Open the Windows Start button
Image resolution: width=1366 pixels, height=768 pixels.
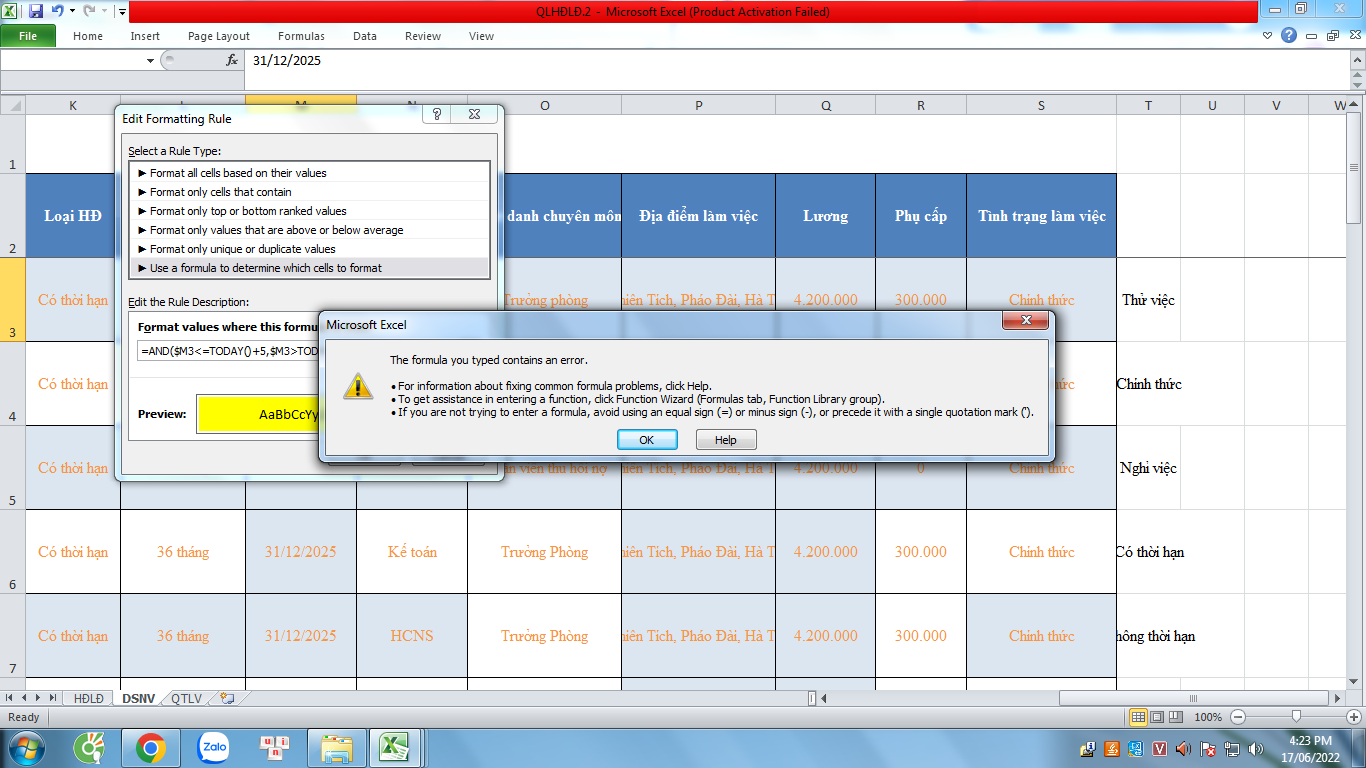26,747
